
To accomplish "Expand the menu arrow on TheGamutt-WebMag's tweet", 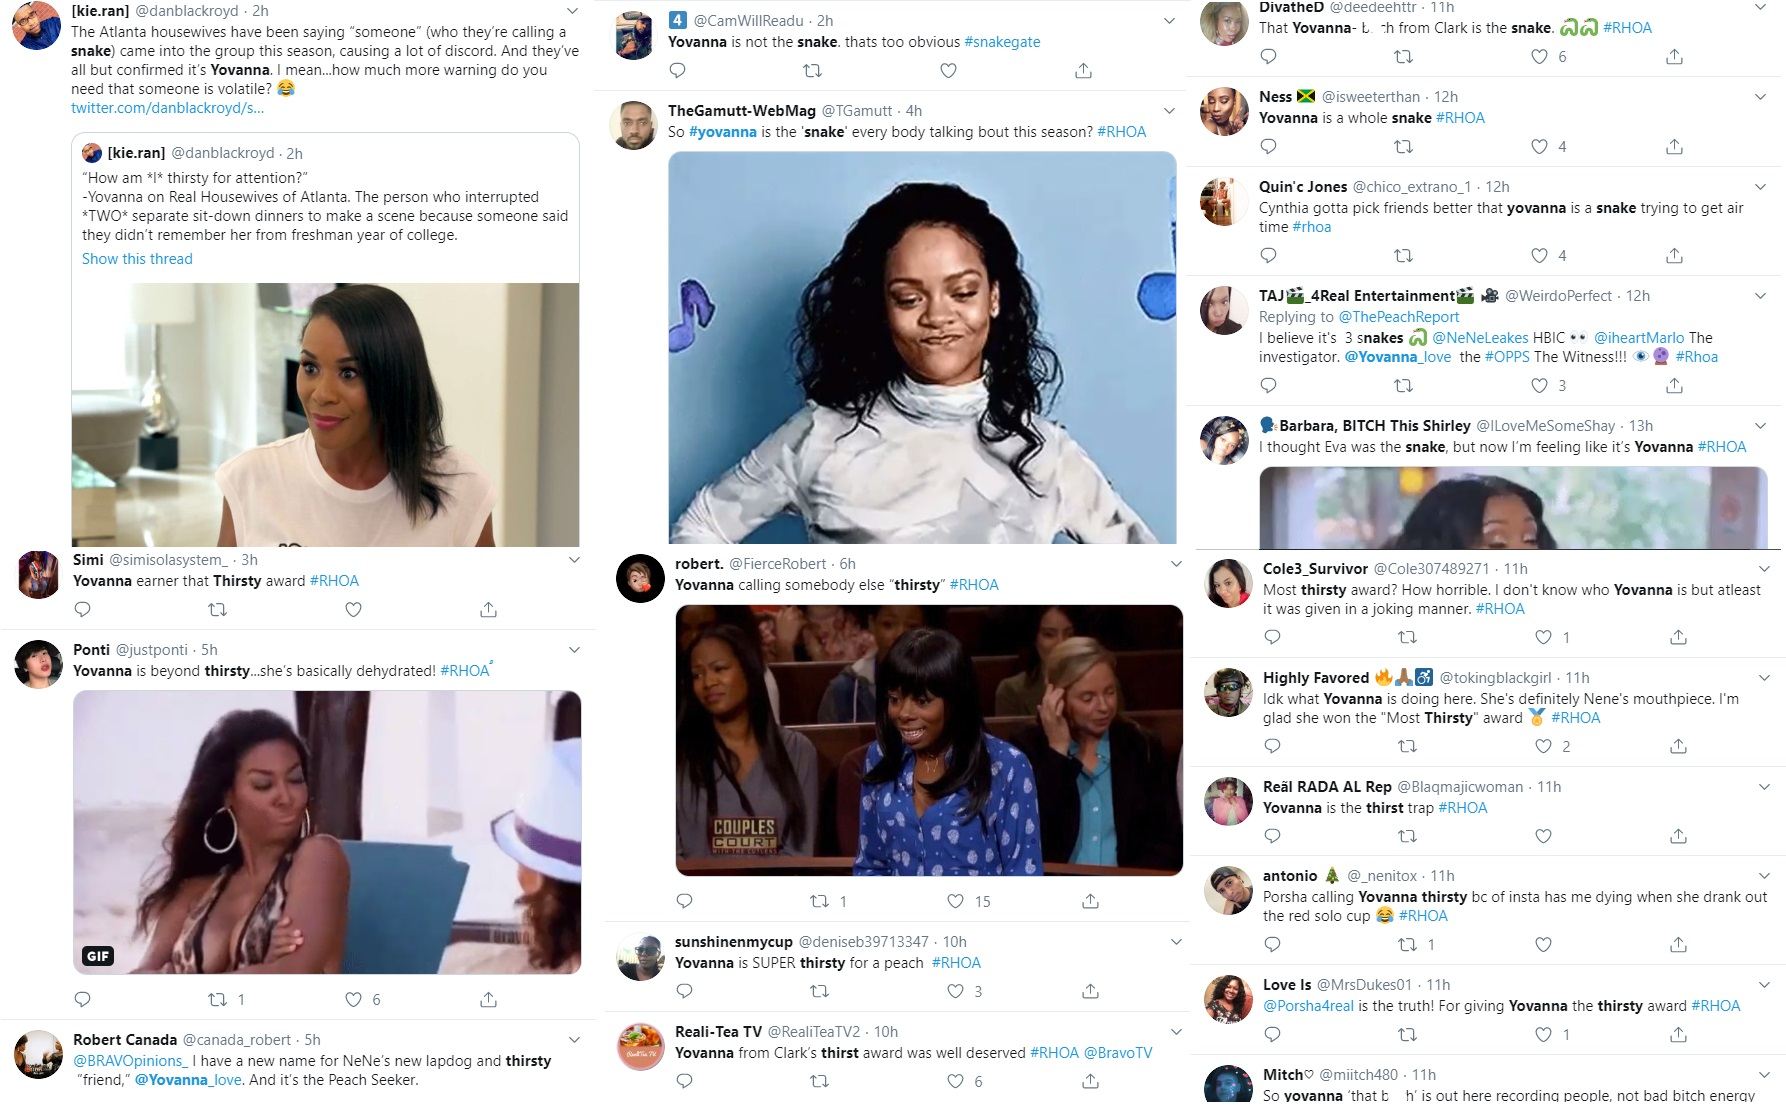I will pos(1169,111).
